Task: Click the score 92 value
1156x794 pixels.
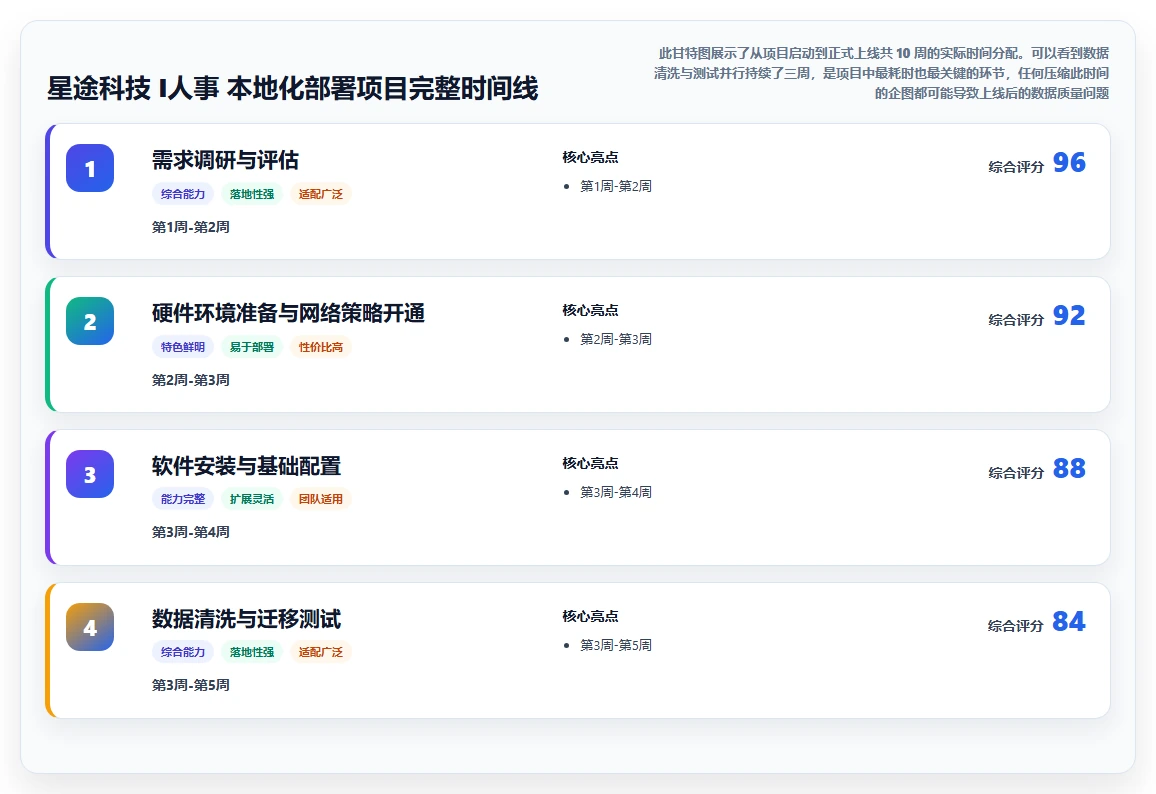Action: (1069, 316)
